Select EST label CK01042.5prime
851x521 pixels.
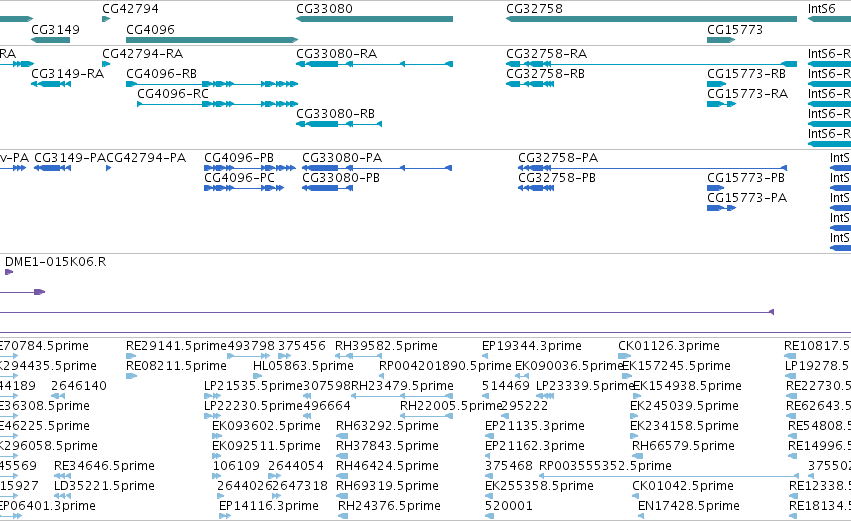click(683, 486)
